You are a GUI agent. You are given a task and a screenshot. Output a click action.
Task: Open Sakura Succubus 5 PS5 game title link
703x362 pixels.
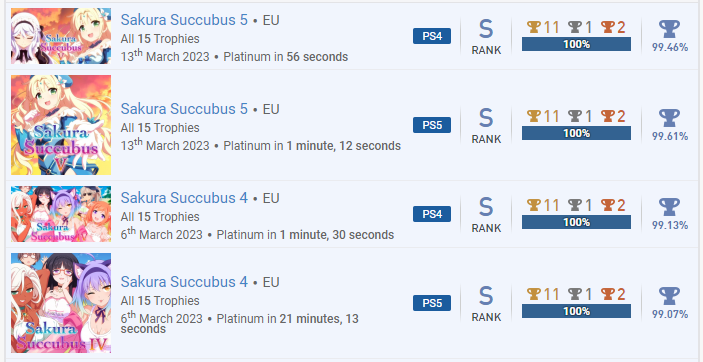pos(184,109)
